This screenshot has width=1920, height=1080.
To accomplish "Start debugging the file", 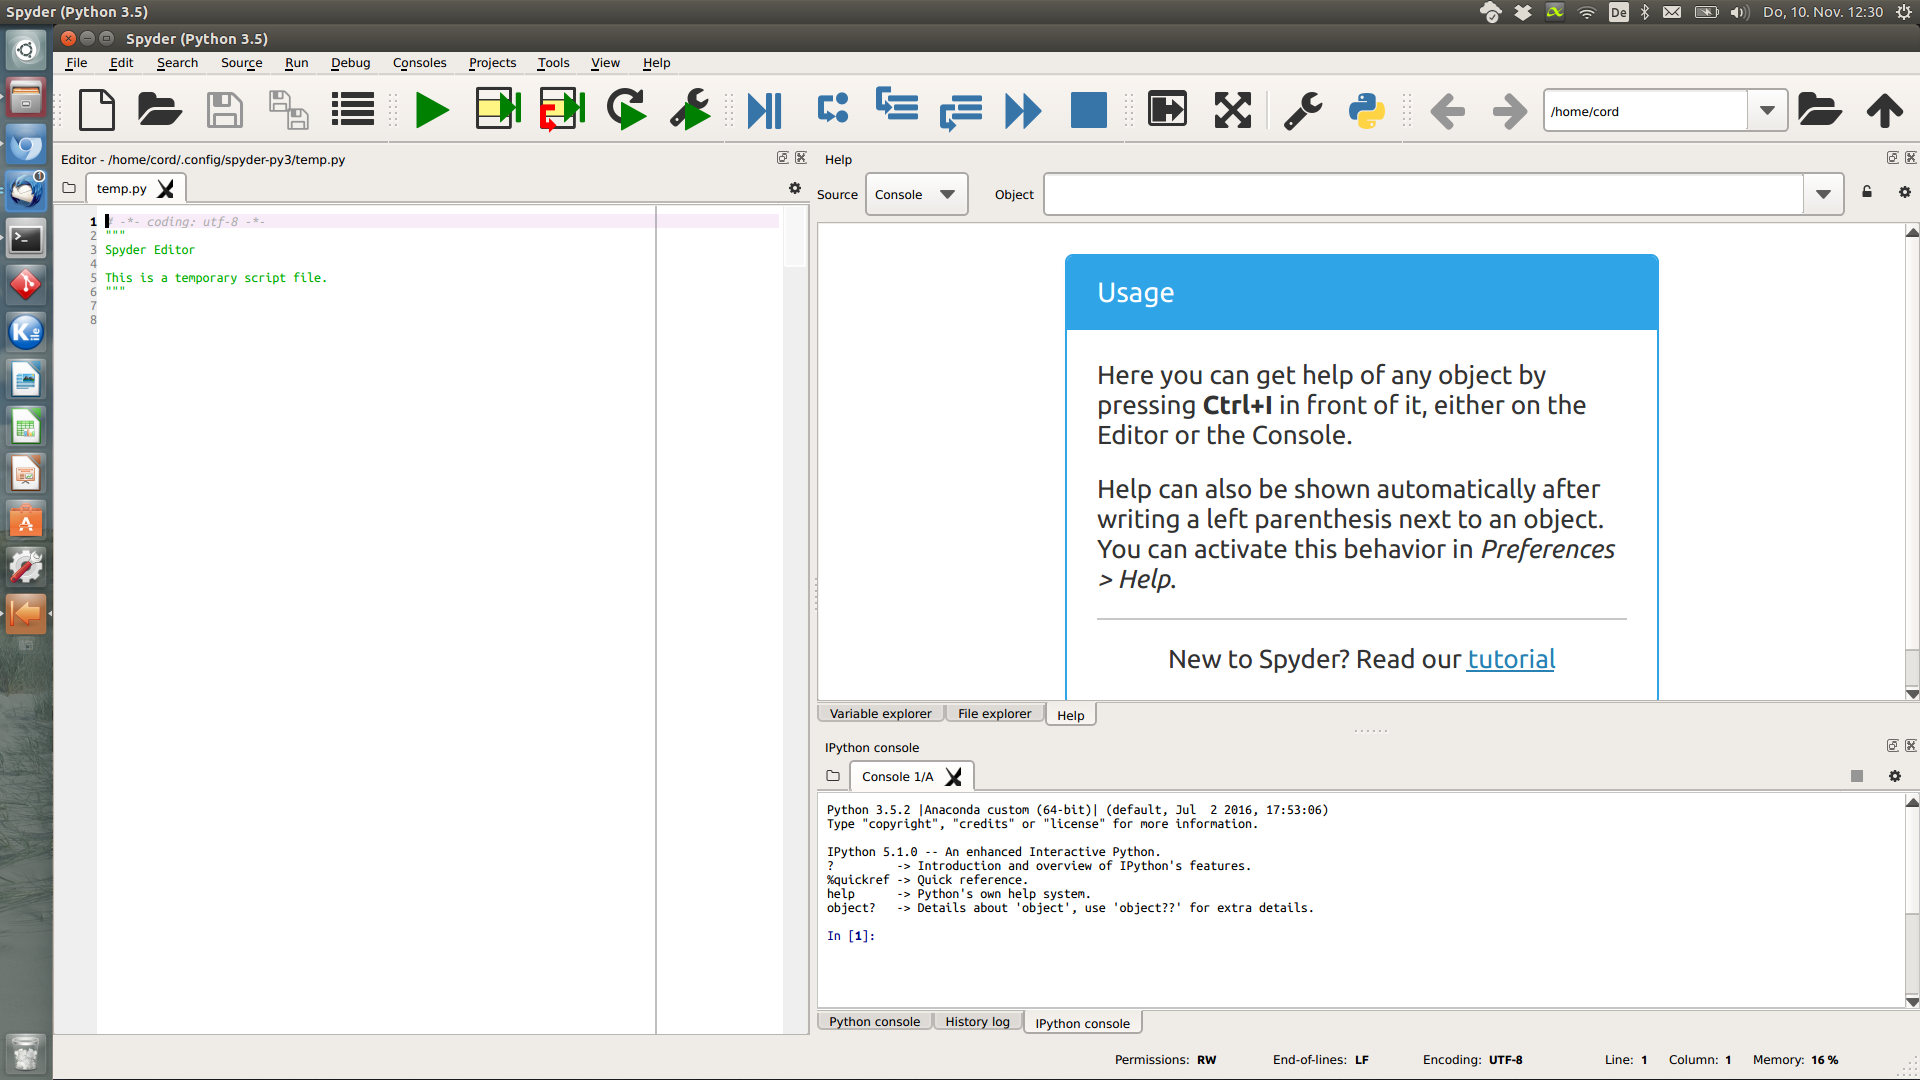I will pos(765,110).
